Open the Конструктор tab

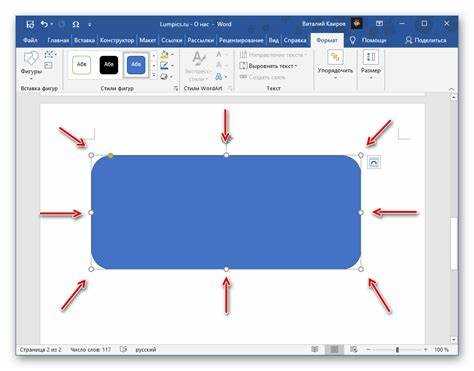(117, 40)
